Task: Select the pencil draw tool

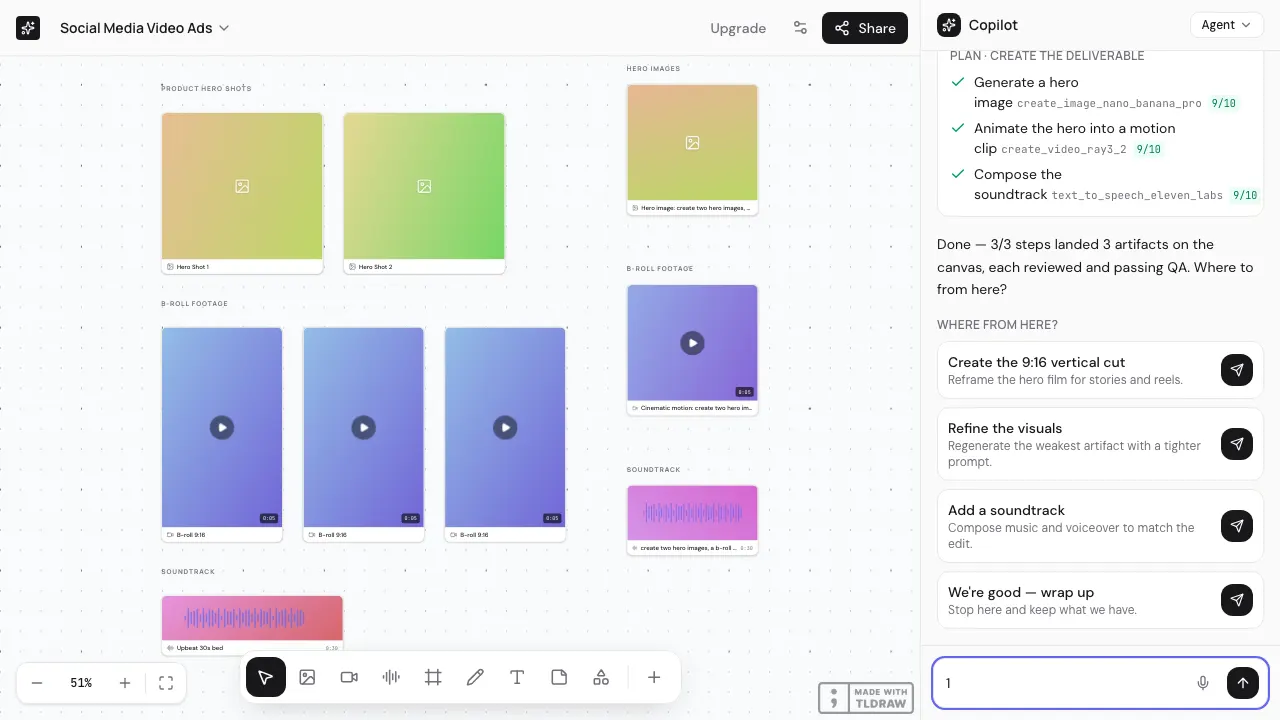Action: tap(475, 677)
